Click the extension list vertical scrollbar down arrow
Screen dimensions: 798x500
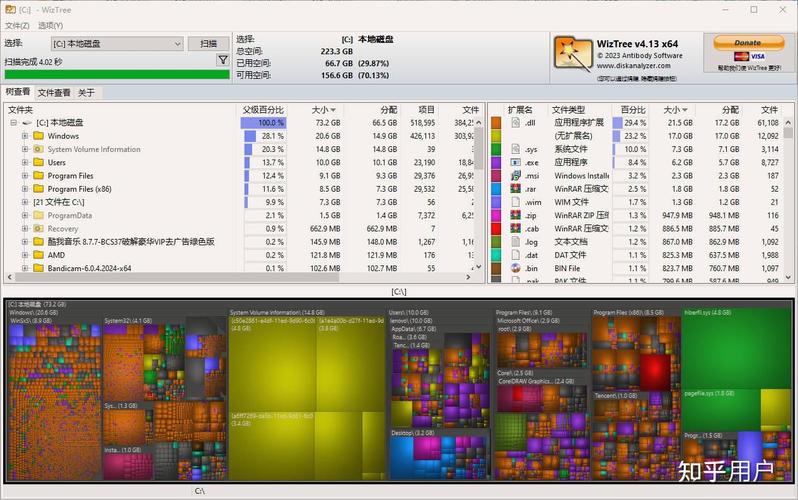pyautogui.click(x=788, y=277)
